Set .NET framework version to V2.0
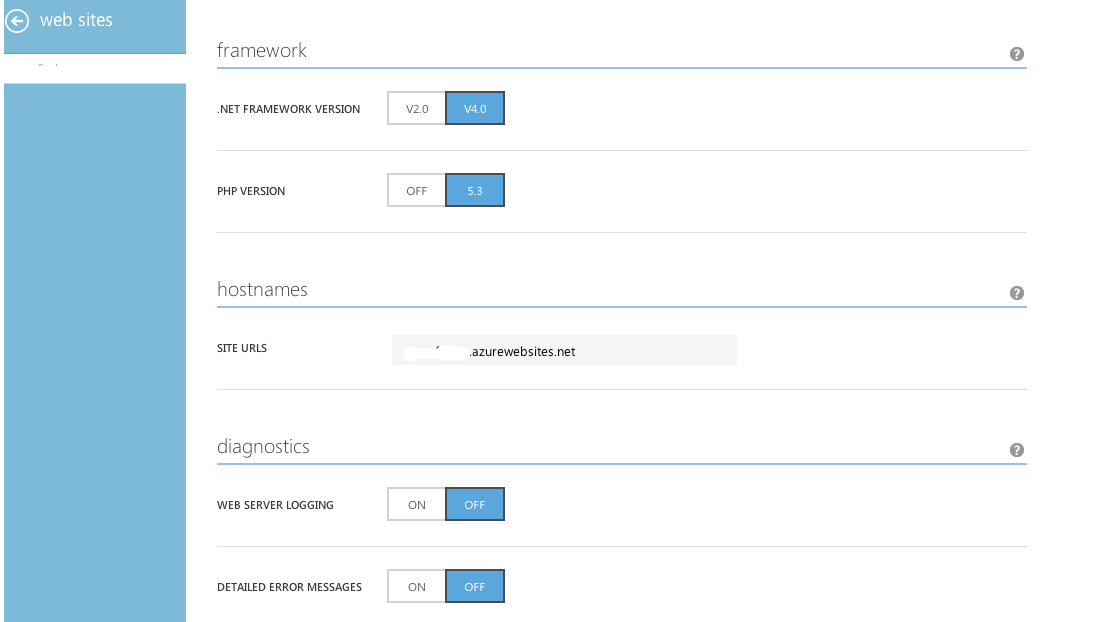Image resolution: width=1097 pixels, height=622 pixels. click(417, 108)
